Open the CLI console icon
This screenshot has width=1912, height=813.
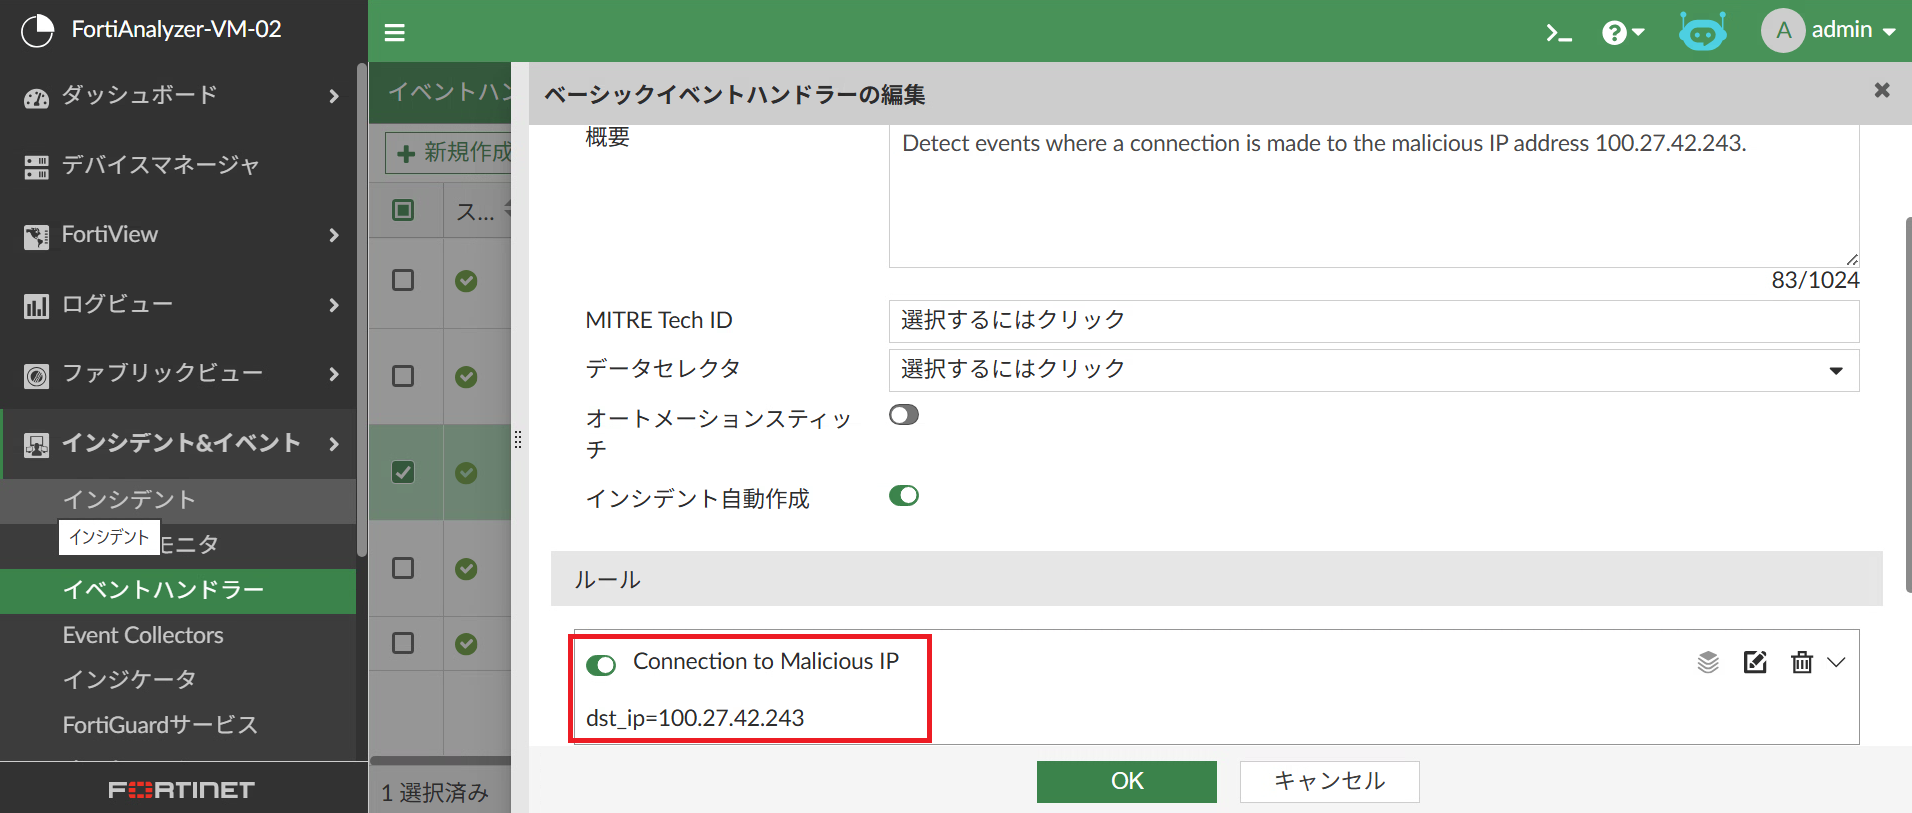[1558, 33]
